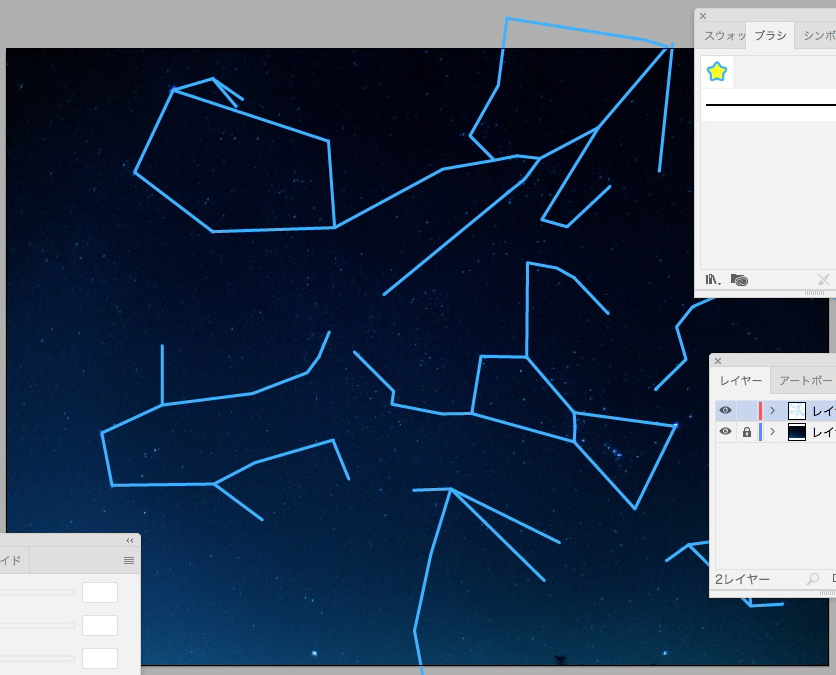The height and width of the screenshot is (675, 836).
Task: Switch to the アートボード tab
Action: point(805,381)
